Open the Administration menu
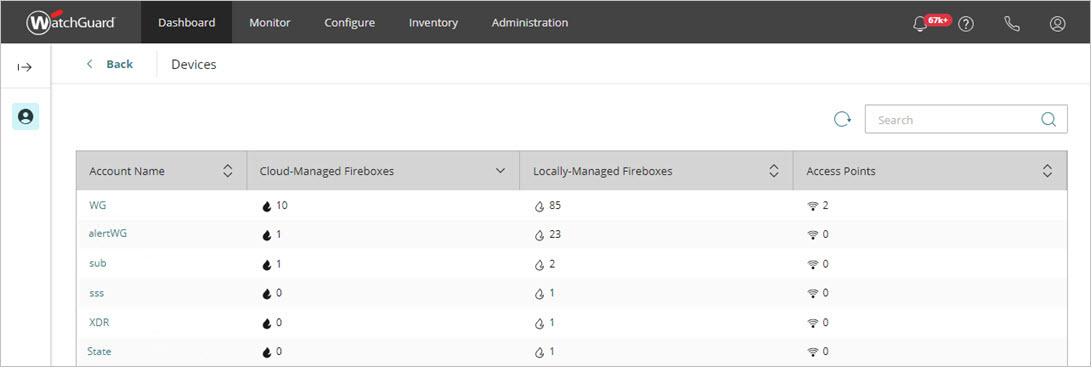1091x367 pixels. pyautogui.click(x=529, y=22)
